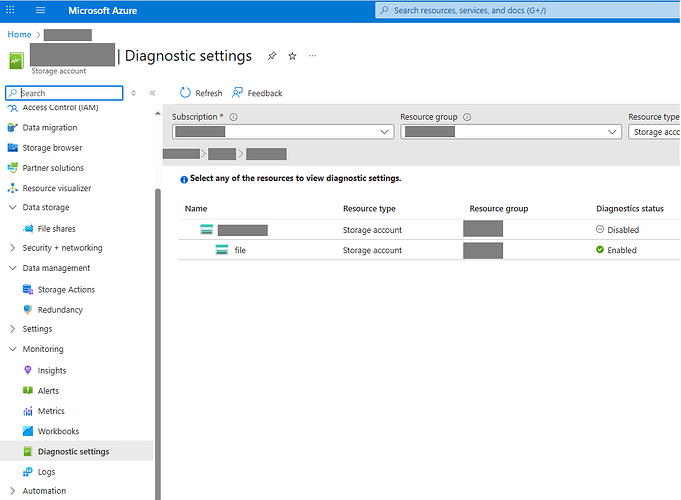Collapse the sidebar with double chevron
This screenshot has width=681, height=500.
[x=153, y=93]
